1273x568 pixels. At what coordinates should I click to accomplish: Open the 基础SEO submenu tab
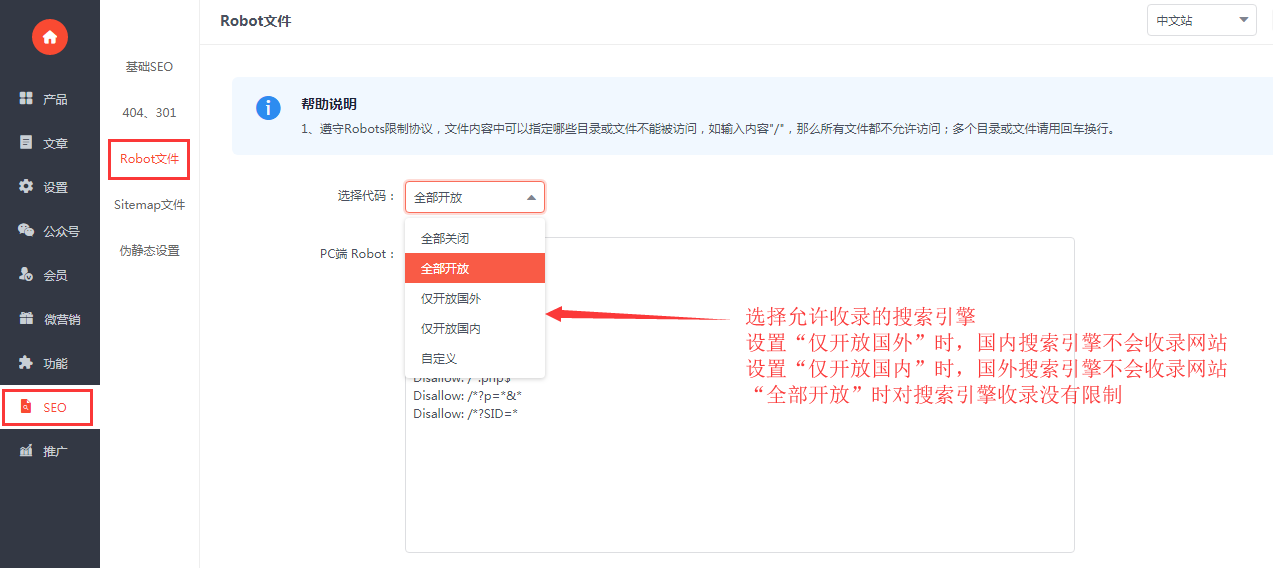tap(149, 67)
